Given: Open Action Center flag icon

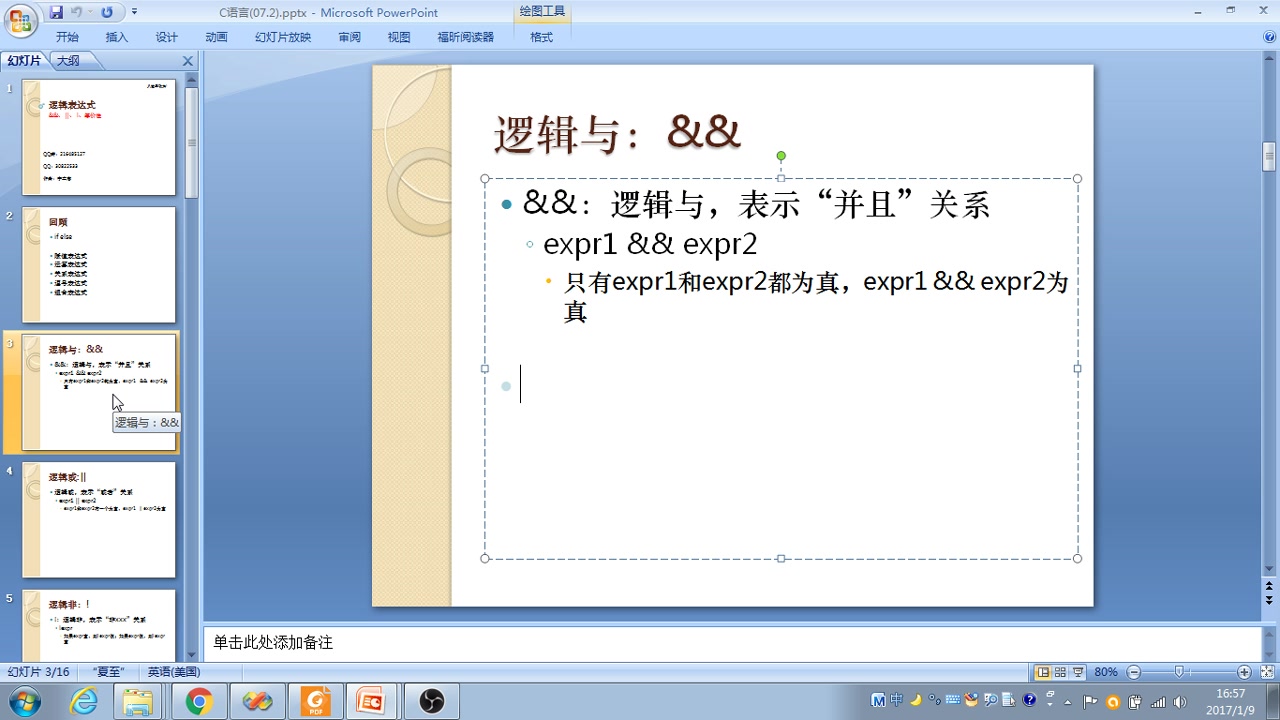Looking at the screenshot, I should coord(1091,702).
